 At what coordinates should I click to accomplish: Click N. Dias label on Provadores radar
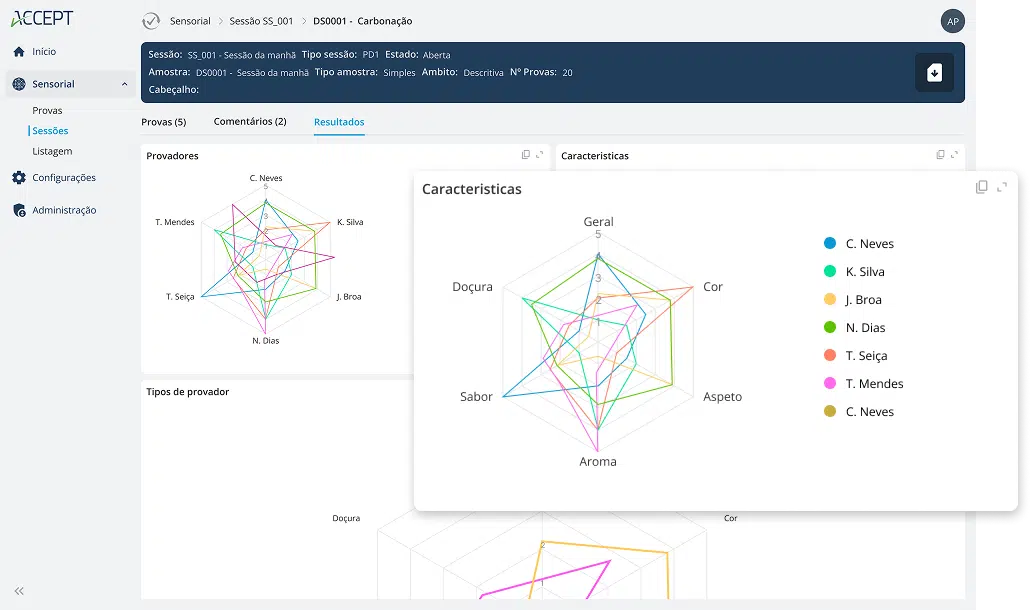pyautogui.click(x=266, y=340)
